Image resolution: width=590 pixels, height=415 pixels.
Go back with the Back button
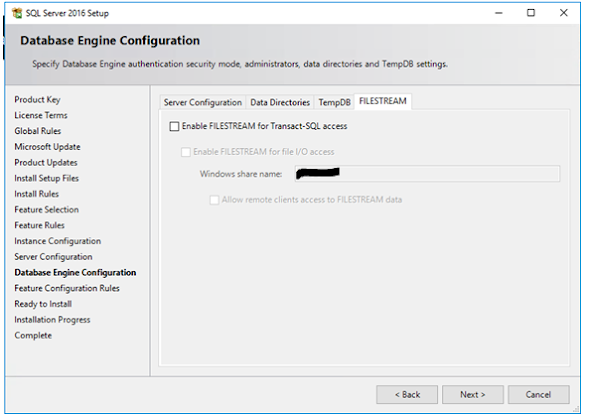pos(407,395)
